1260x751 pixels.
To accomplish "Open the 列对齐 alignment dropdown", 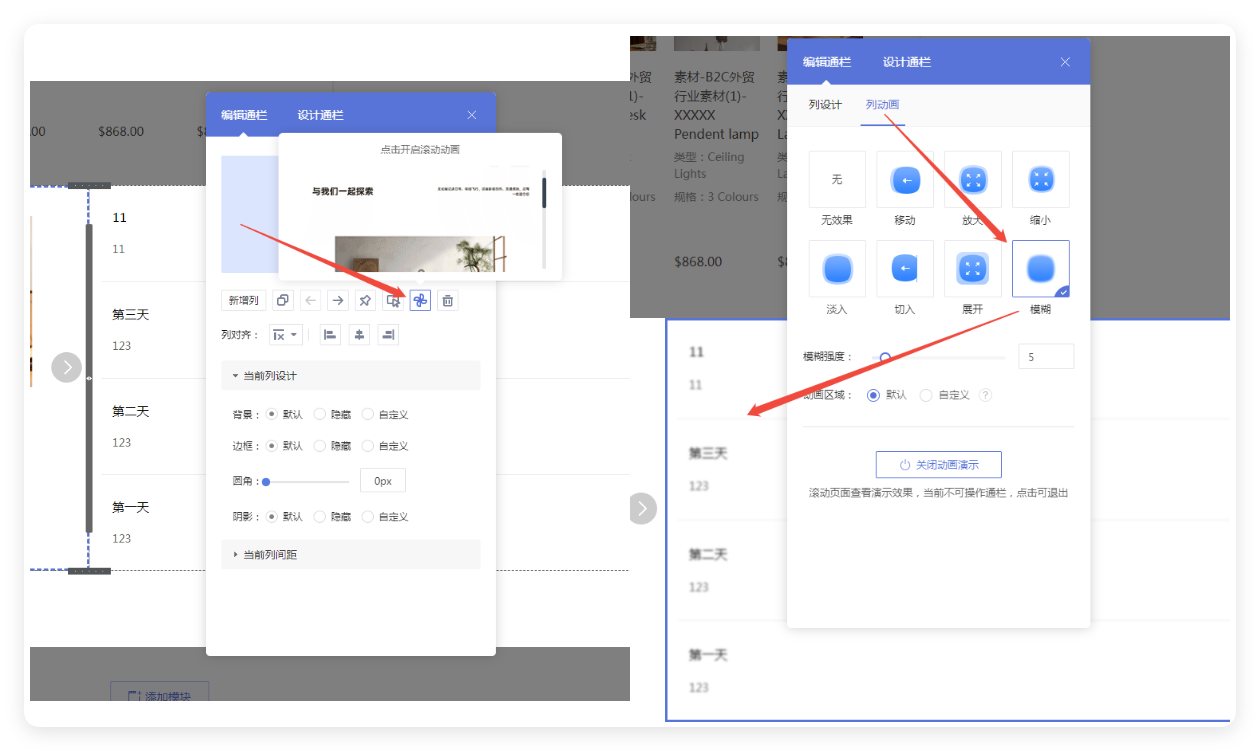I will click(x=285, y=335).
